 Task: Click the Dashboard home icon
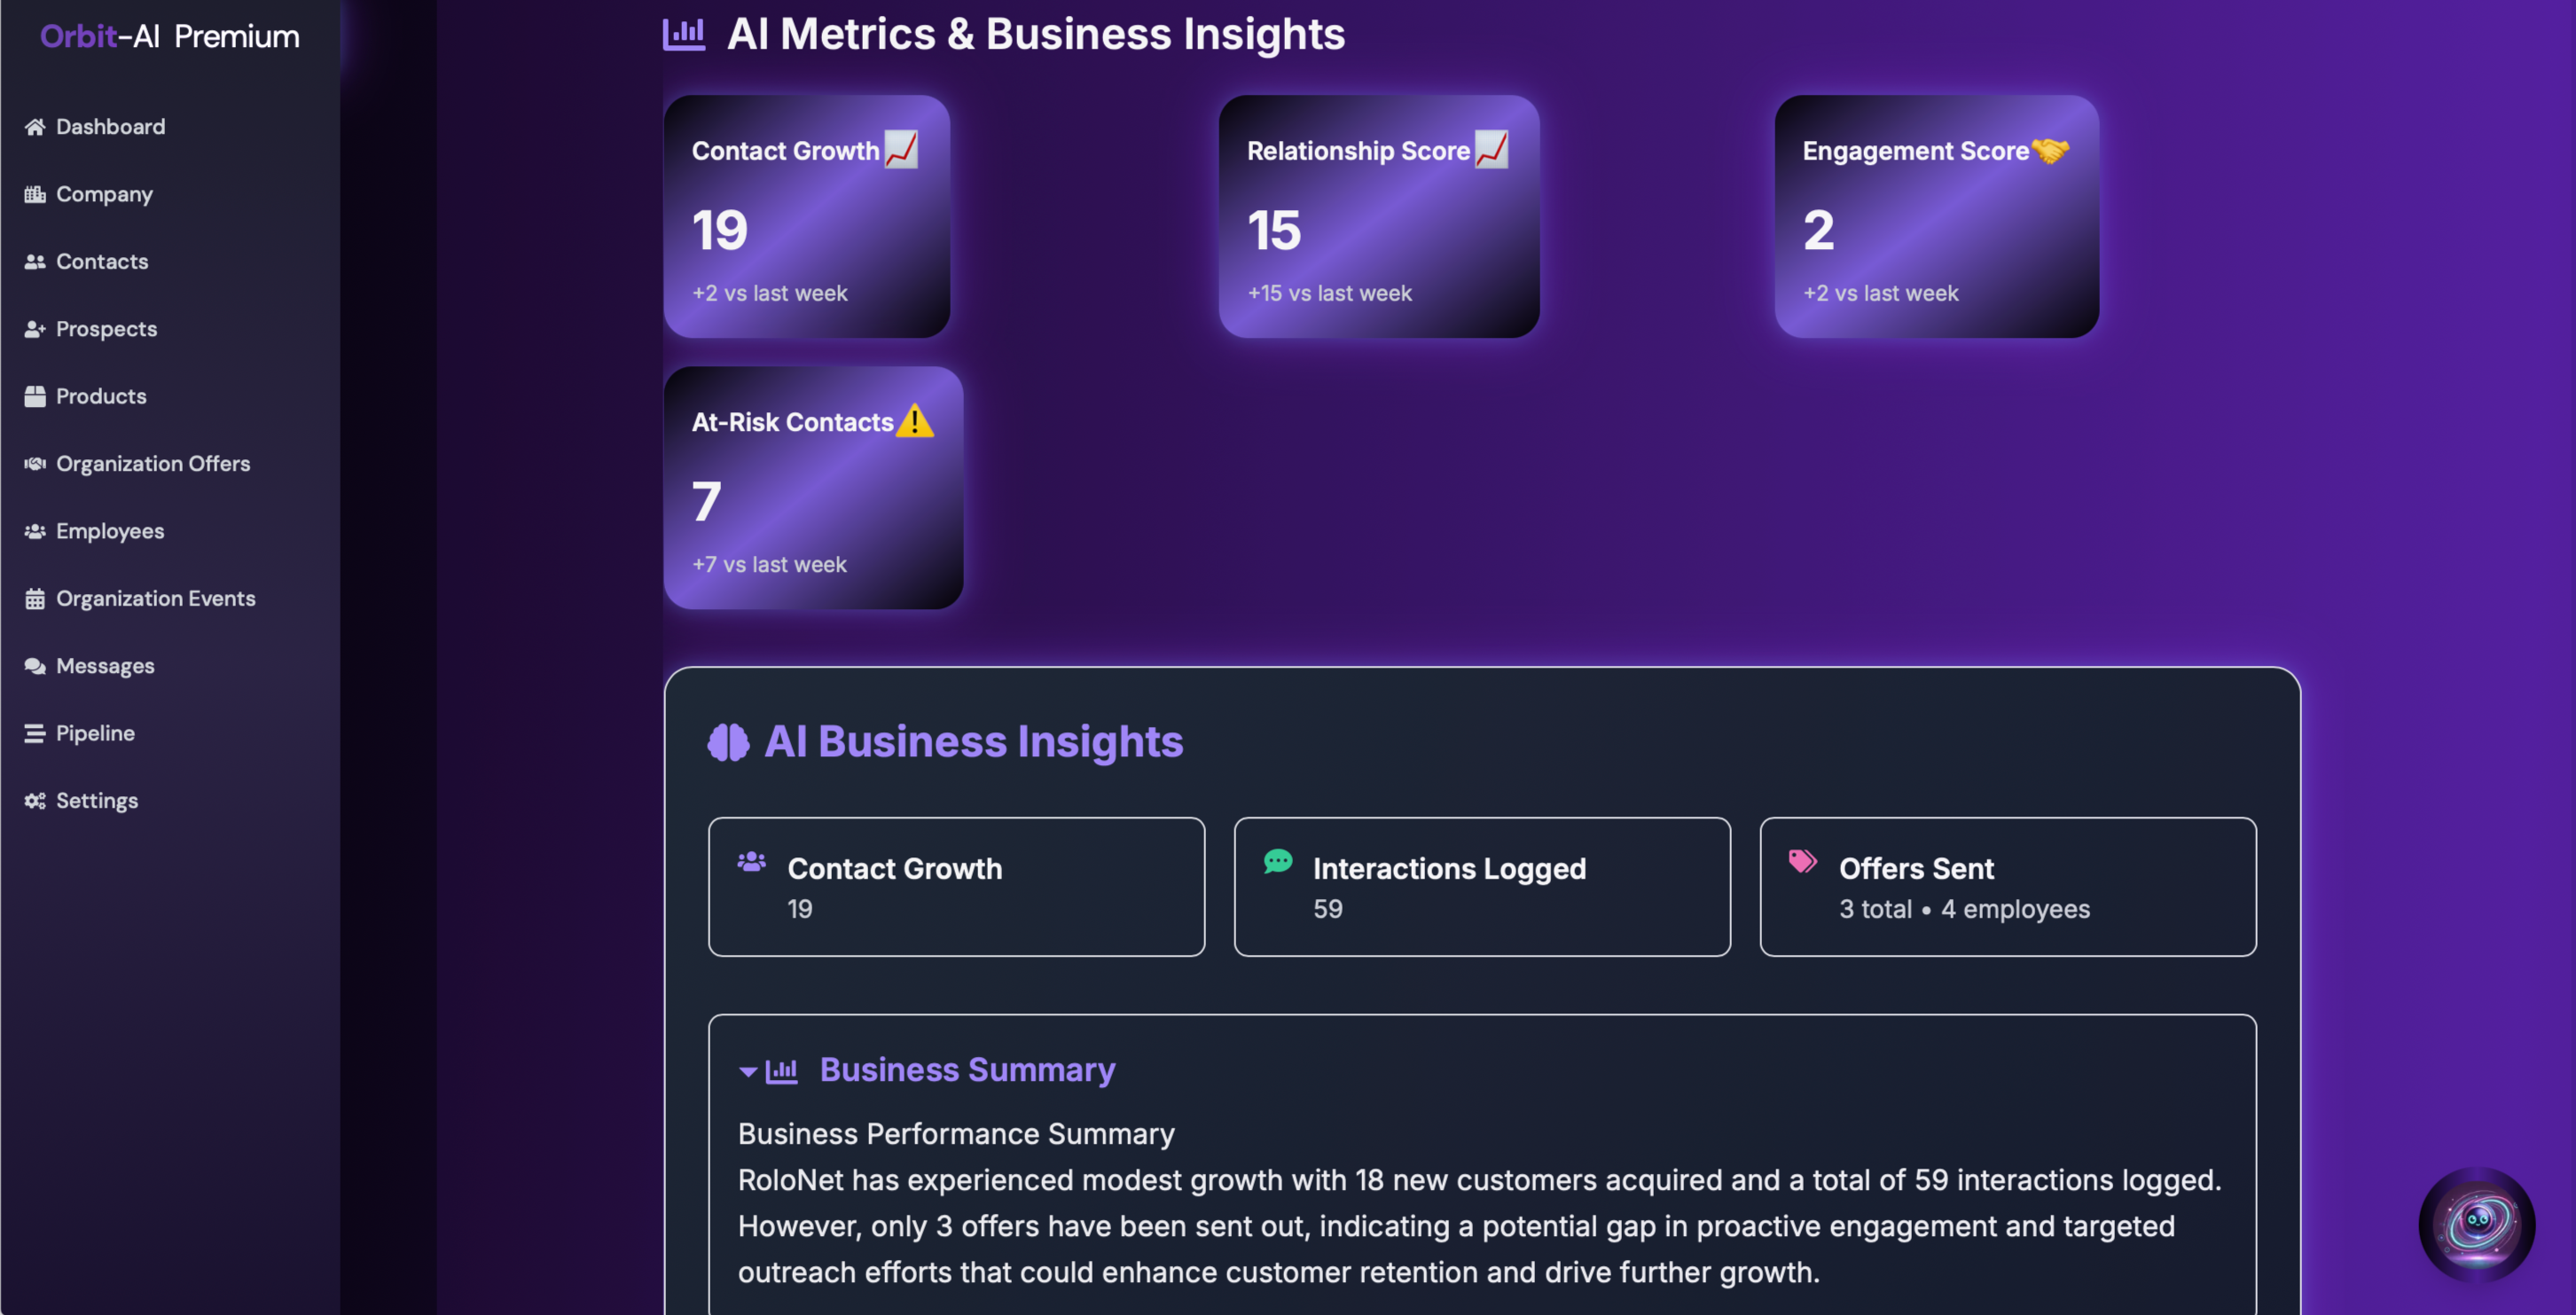[35, 127]
